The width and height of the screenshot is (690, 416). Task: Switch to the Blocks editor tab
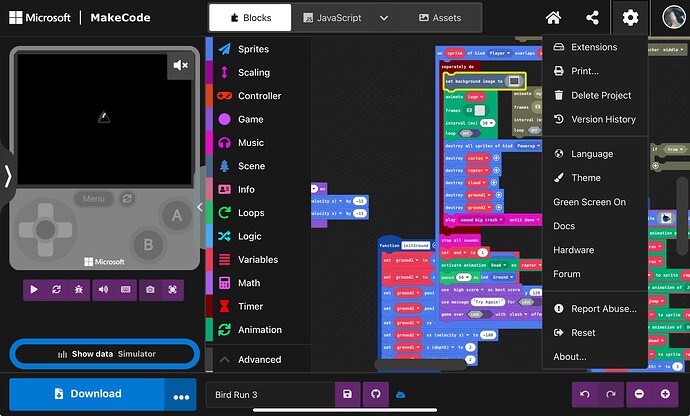[x=250, y=18]
